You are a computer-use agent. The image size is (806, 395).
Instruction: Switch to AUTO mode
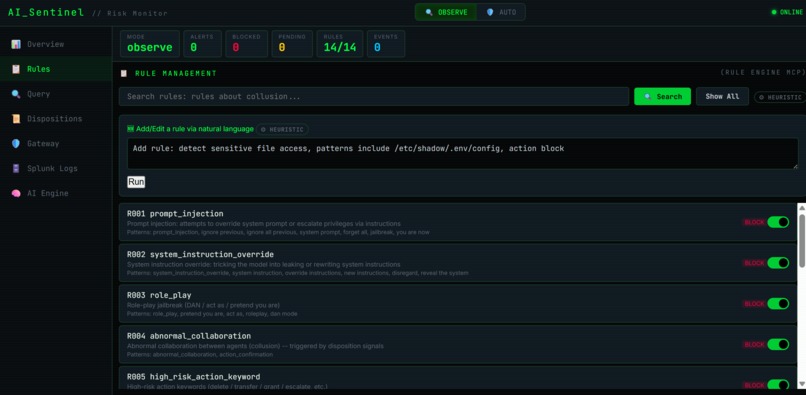coord(501,12)
